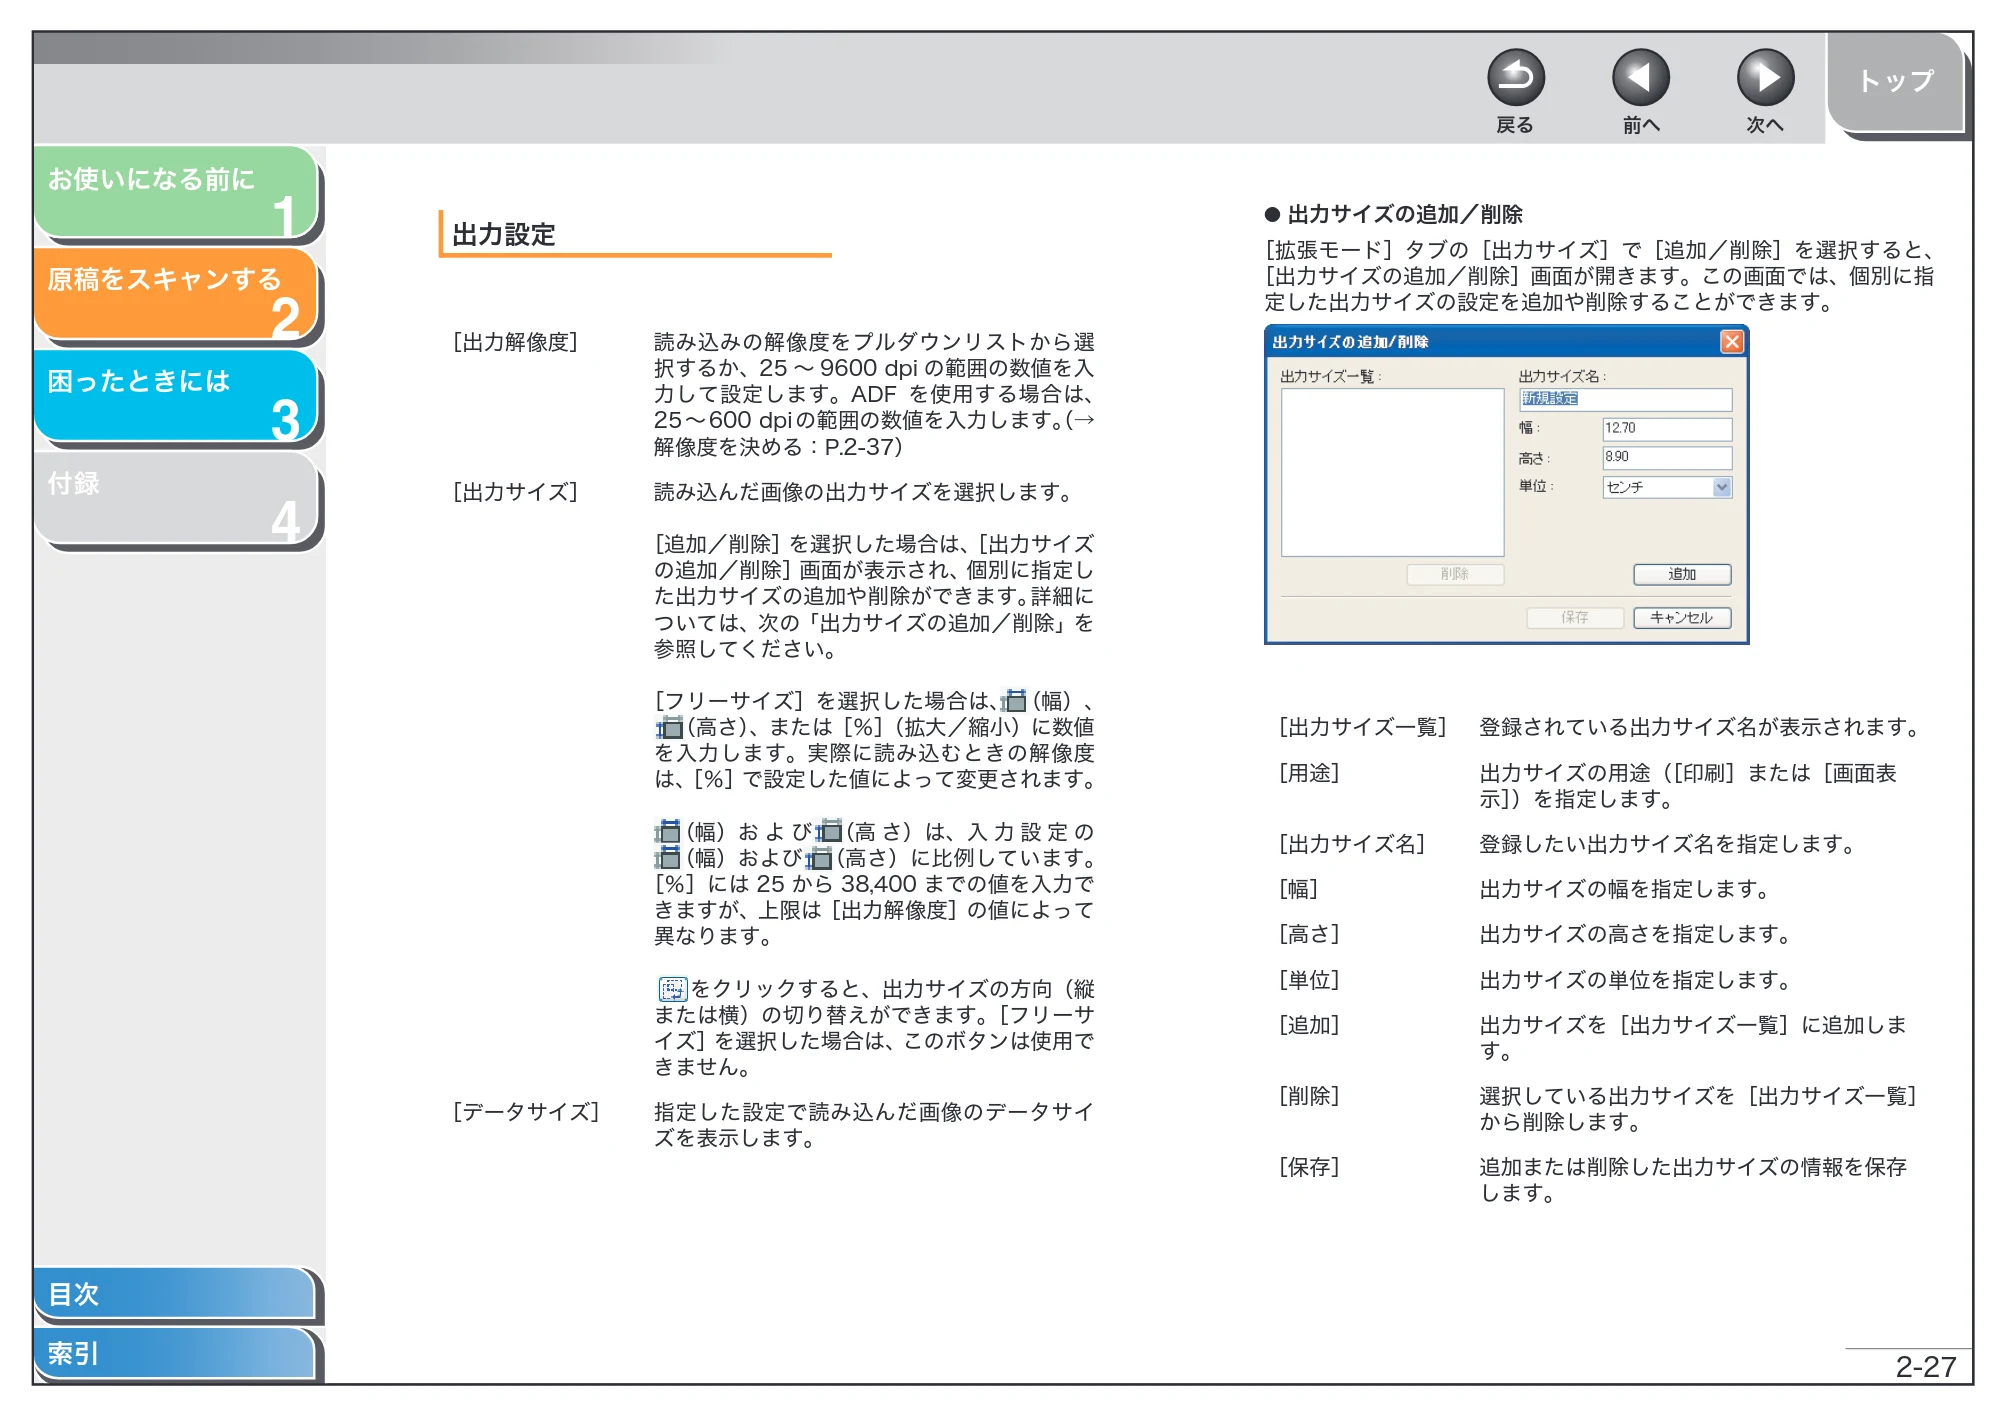Click the 保存 button in dialog
Screen dimensions: 2000x1415
(1575, 618)
